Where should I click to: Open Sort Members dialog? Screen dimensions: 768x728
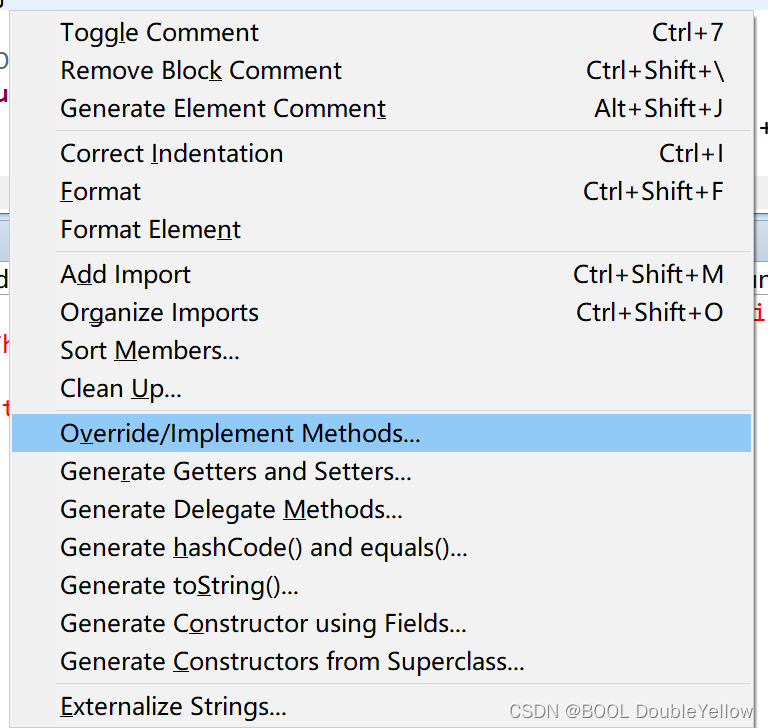pyautogui.click(x=150, y=351)
